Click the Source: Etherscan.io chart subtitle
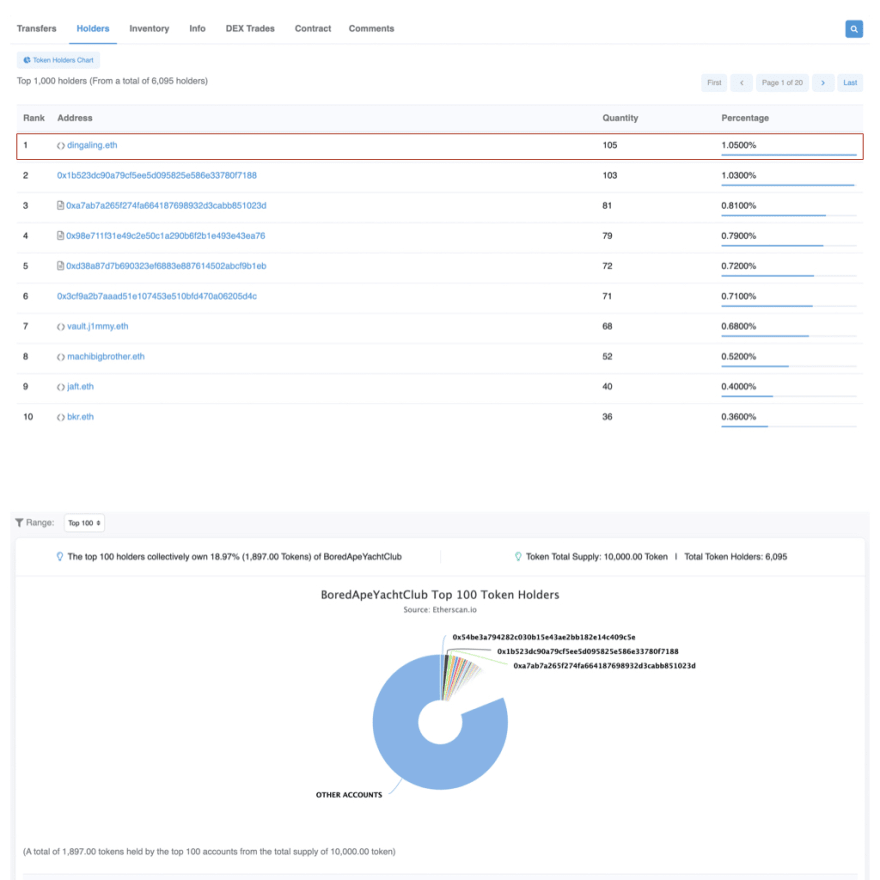Viewport: 880px width, 880px height. point(440,610)
